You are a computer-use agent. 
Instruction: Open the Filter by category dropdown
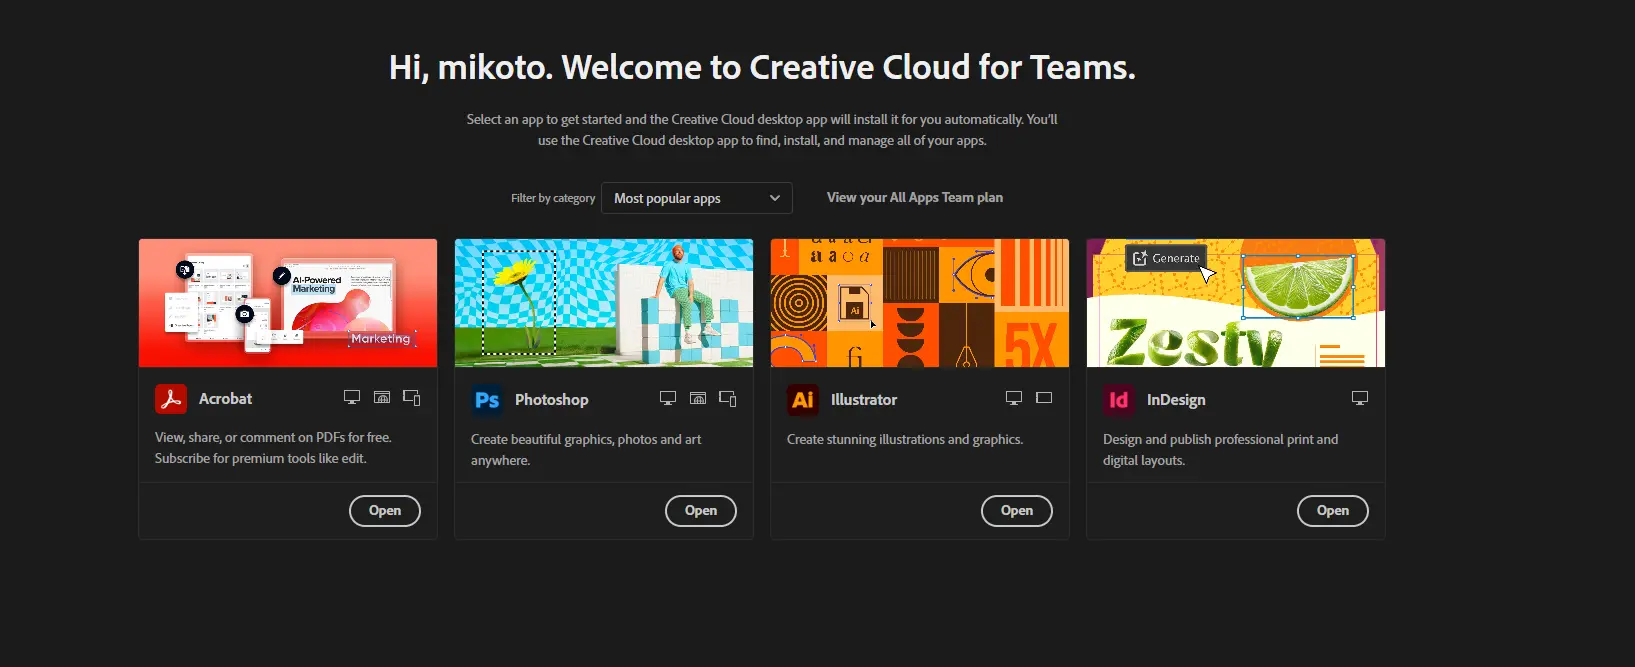click(x=697, y=198)
